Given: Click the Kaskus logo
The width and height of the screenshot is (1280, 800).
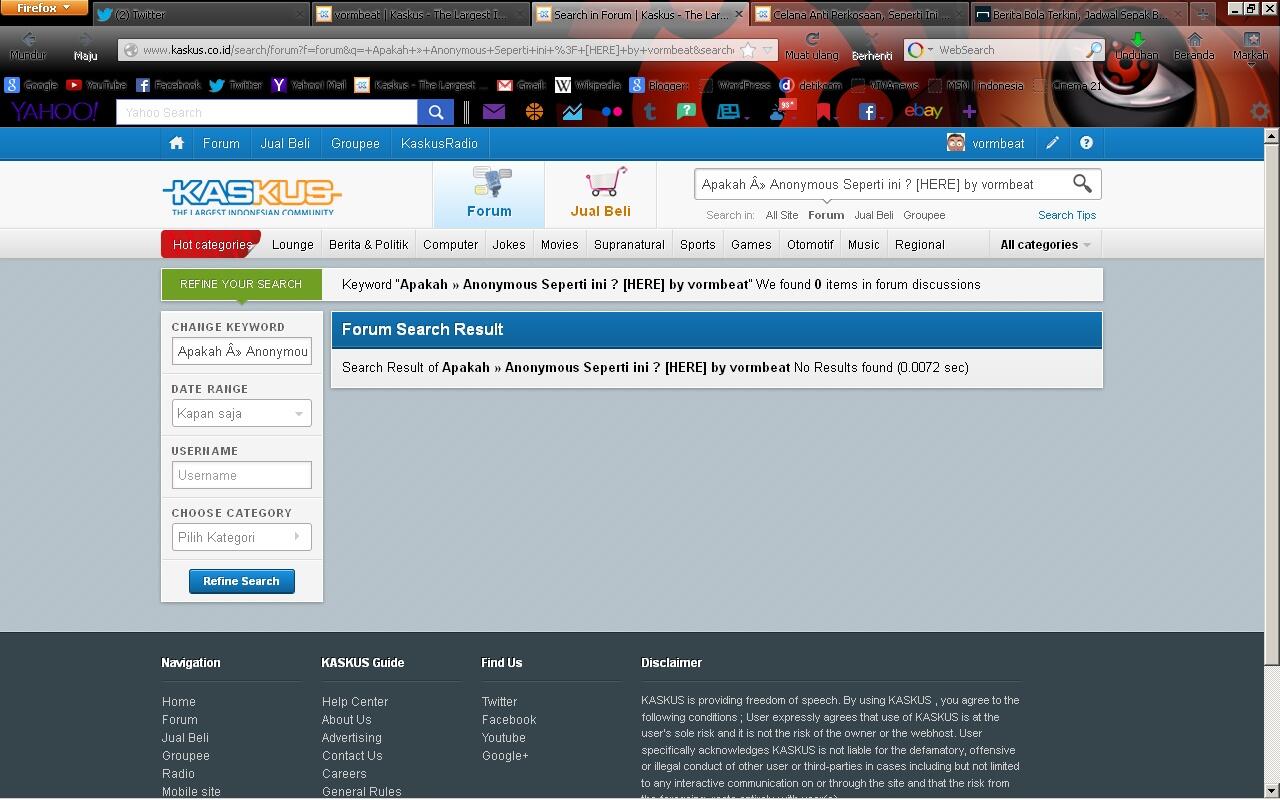Looking at the screenshot, I should tap(252, 195).
